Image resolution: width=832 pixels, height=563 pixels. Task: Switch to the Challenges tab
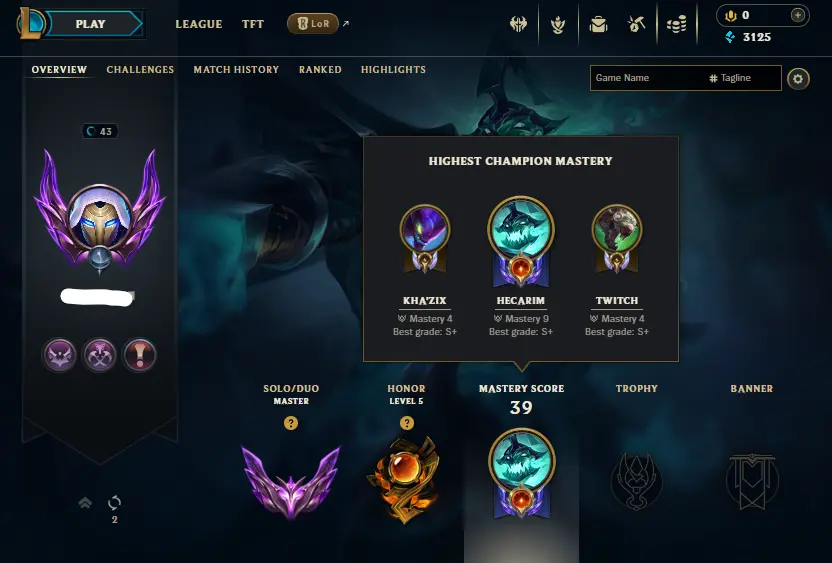[x=140, y=70]
